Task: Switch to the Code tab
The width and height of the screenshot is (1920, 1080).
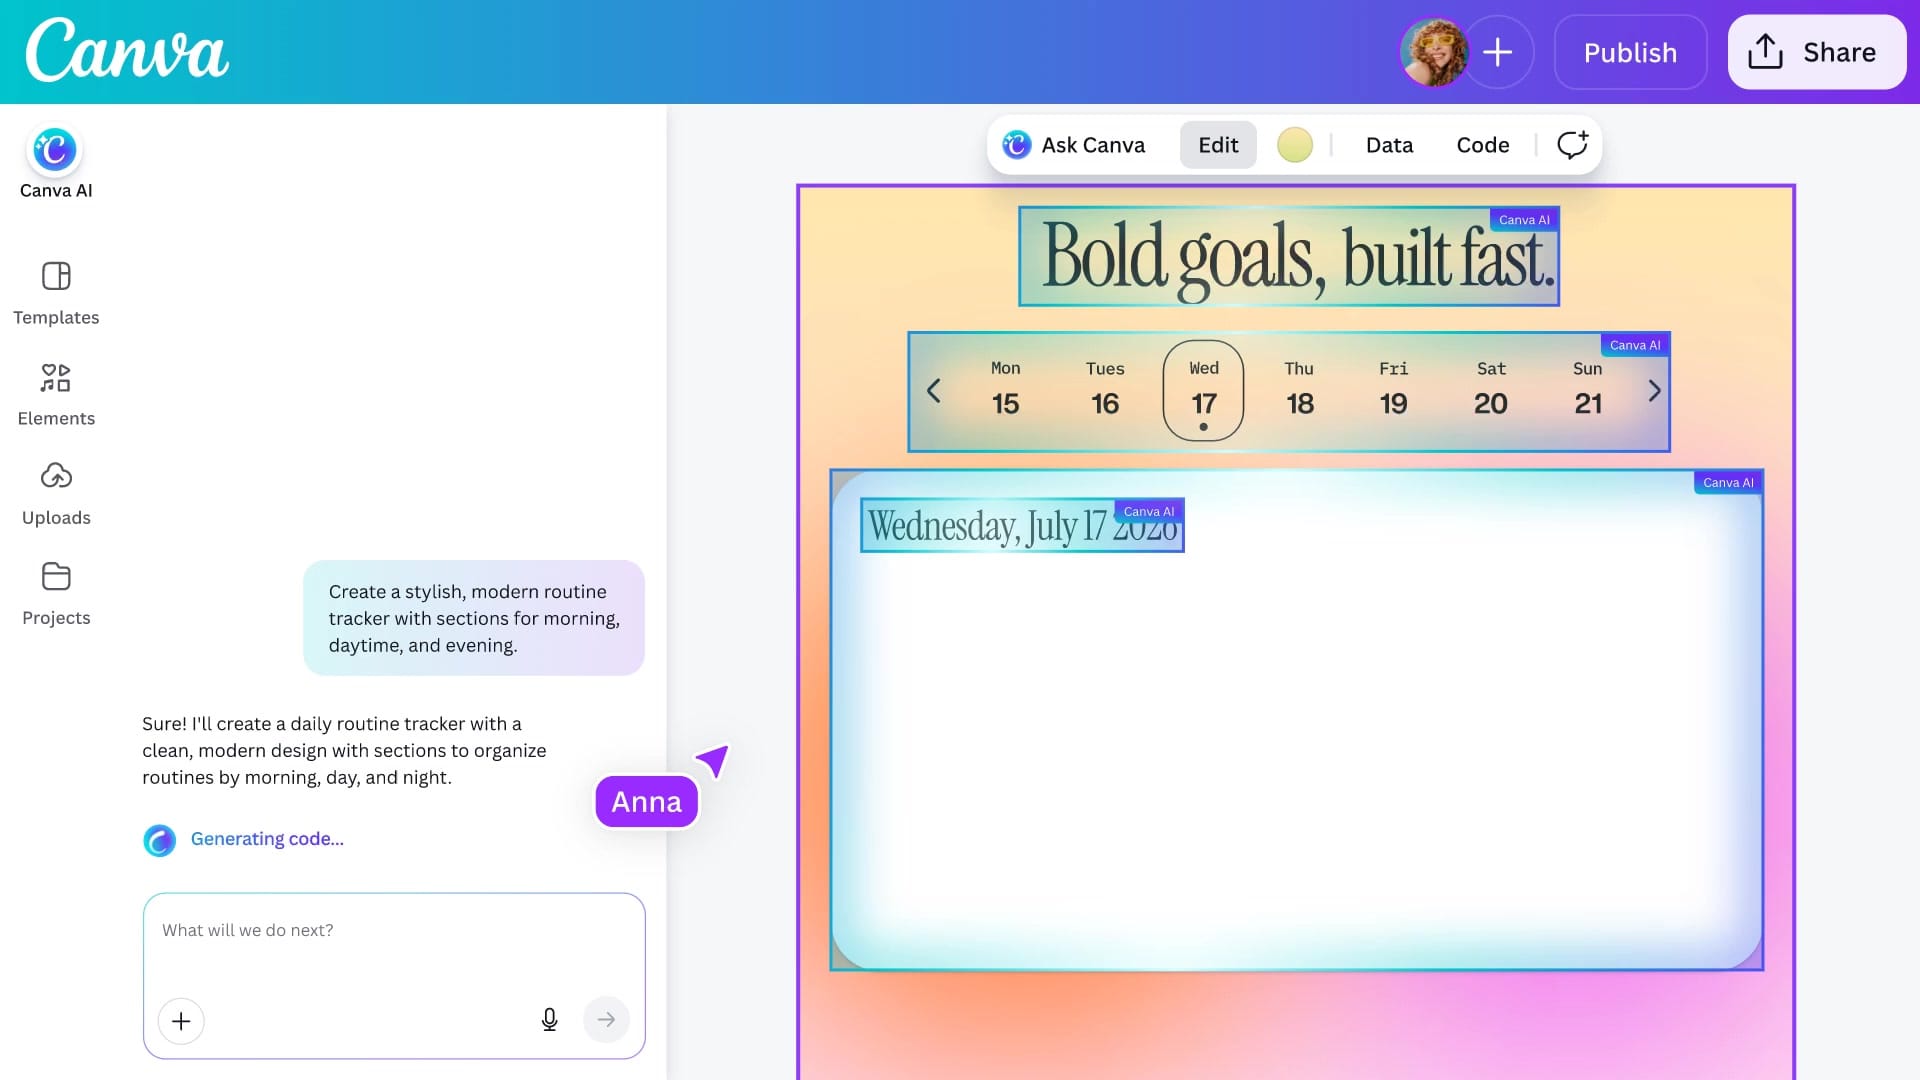Action: pos(1482,145)
